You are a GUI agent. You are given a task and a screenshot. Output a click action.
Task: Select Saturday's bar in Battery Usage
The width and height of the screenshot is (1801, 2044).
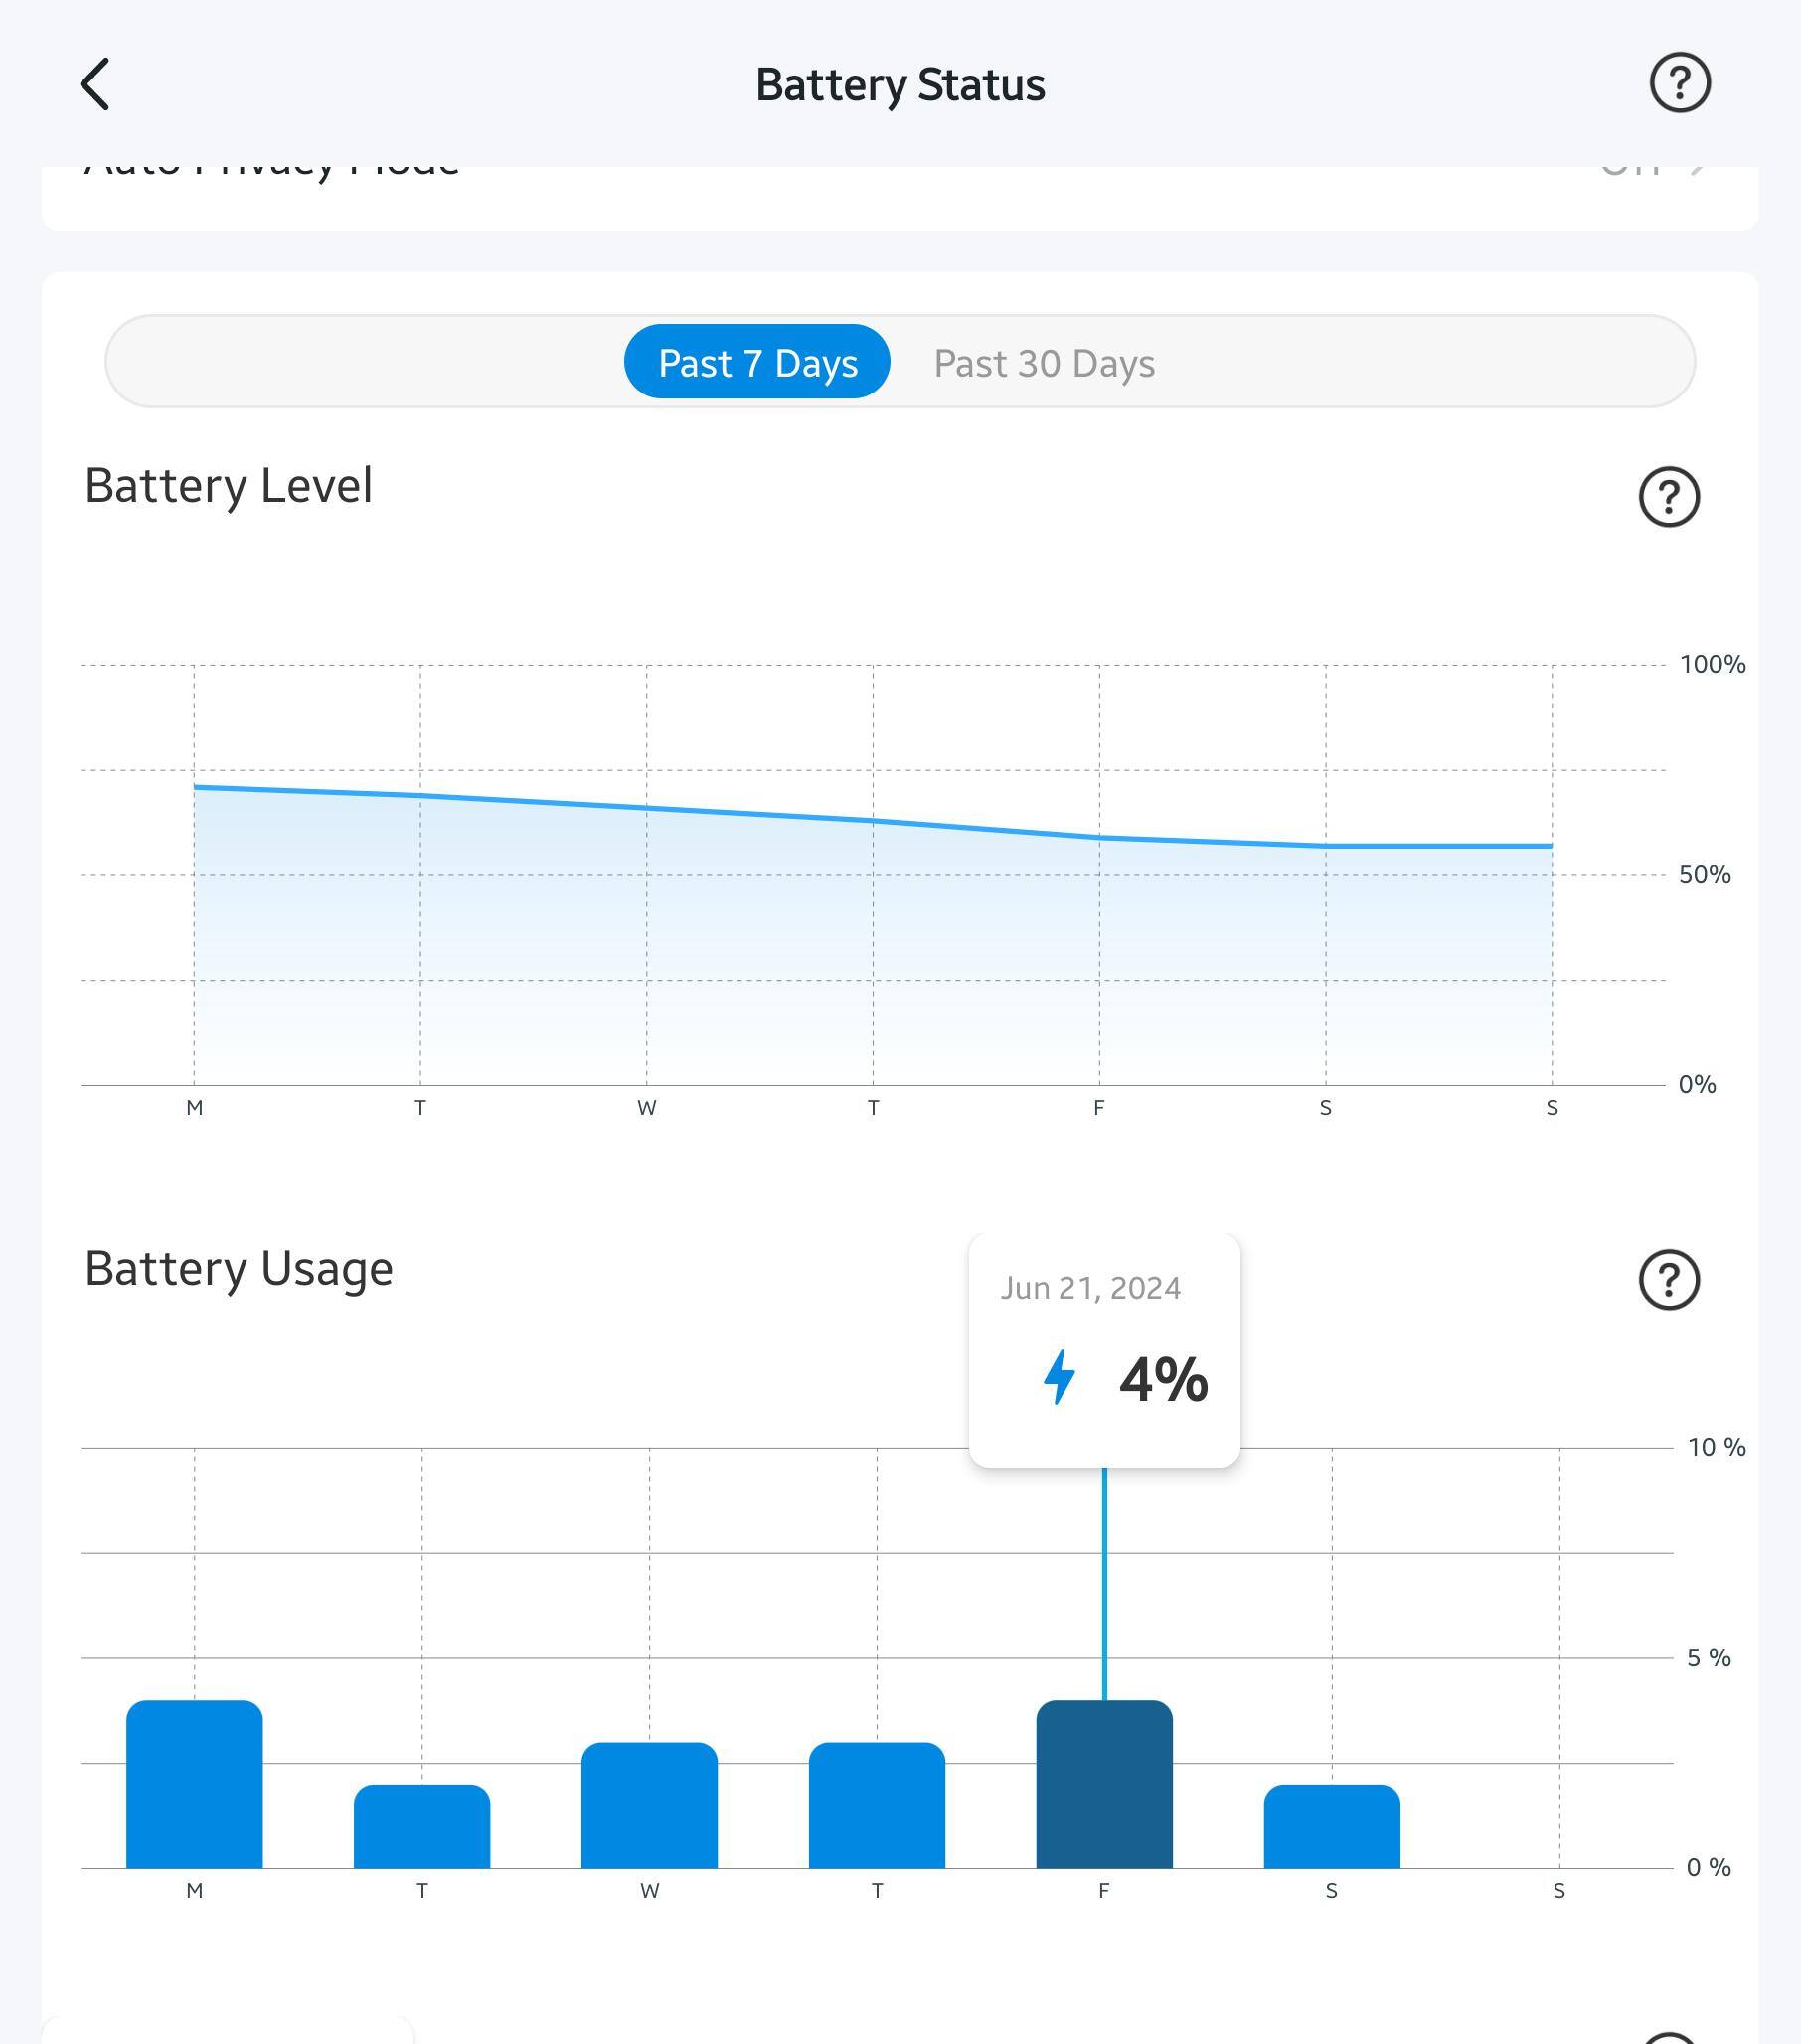point(1331,1826)
